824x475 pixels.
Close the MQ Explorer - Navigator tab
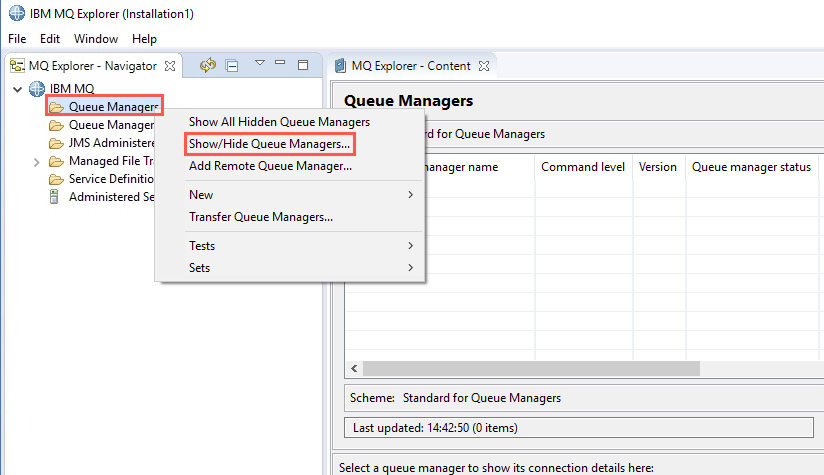click(170, 66)
